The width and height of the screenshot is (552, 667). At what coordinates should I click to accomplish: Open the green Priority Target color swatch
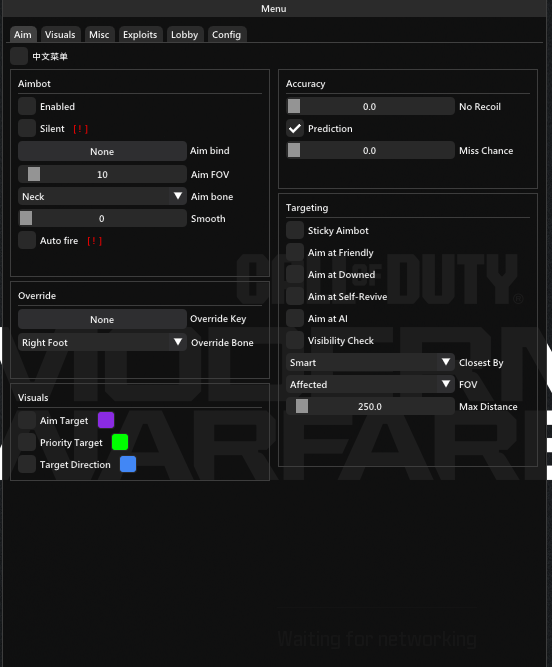120,442
